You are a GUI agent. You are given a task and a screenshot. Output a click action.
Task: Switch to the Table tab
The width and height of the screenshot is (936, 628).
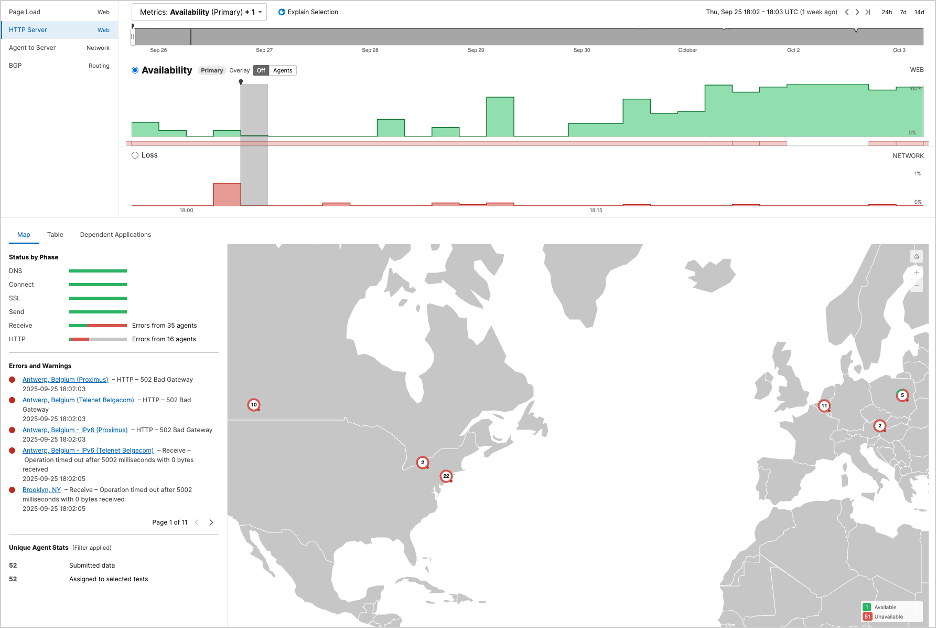(55, 234)
